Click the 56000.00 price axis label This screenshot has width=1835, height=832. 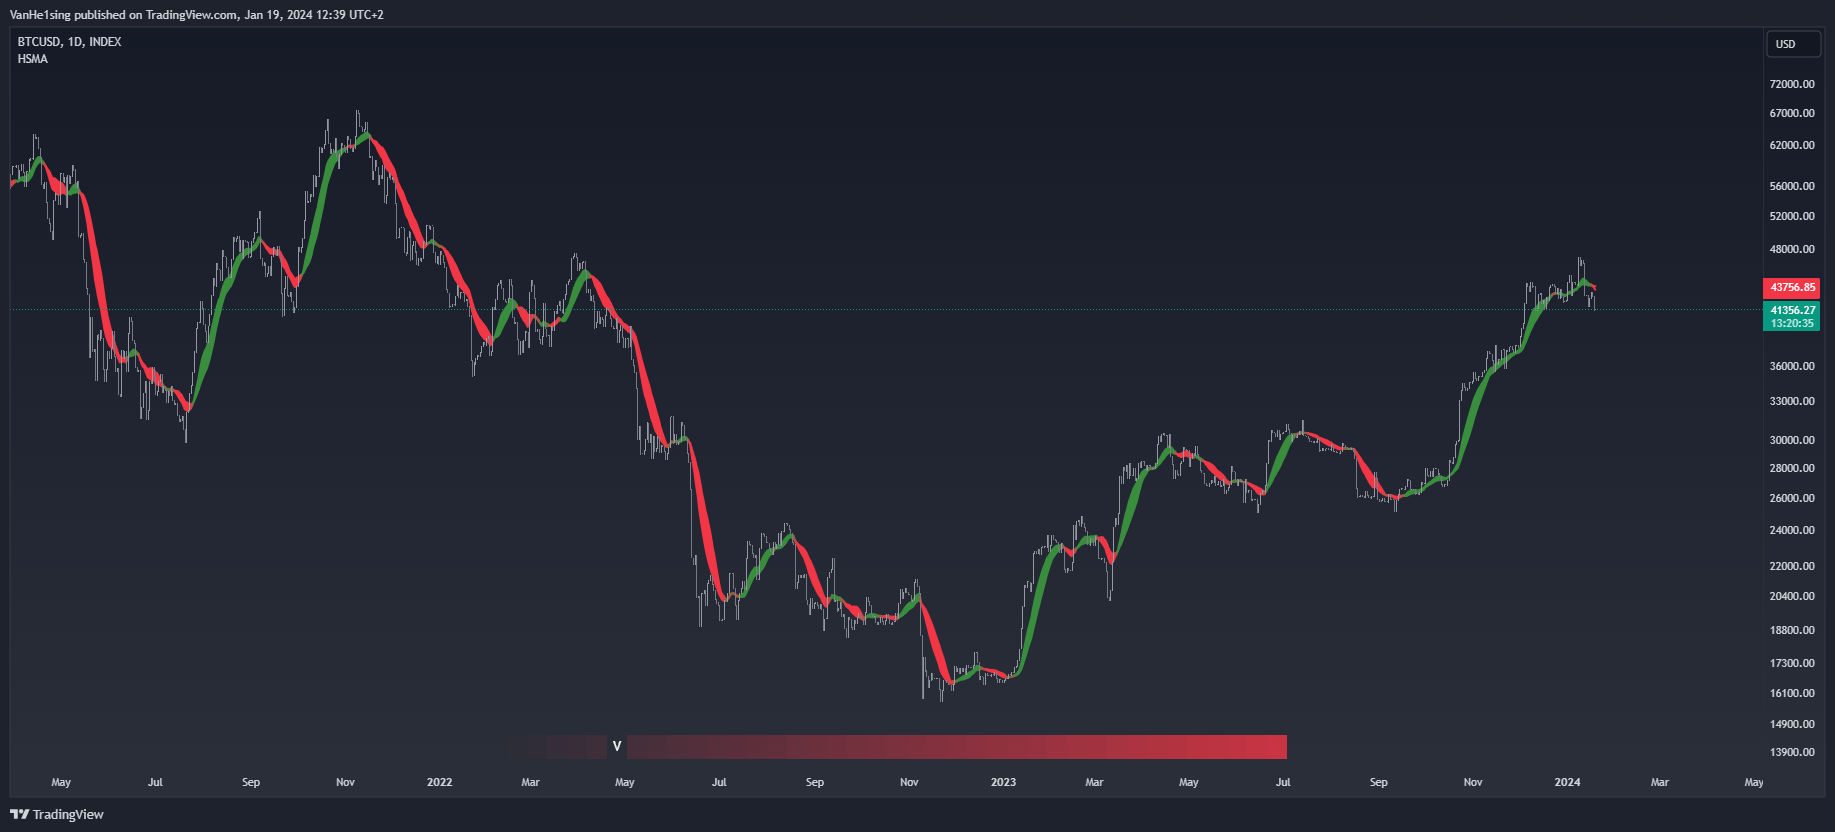(1792, 186)
